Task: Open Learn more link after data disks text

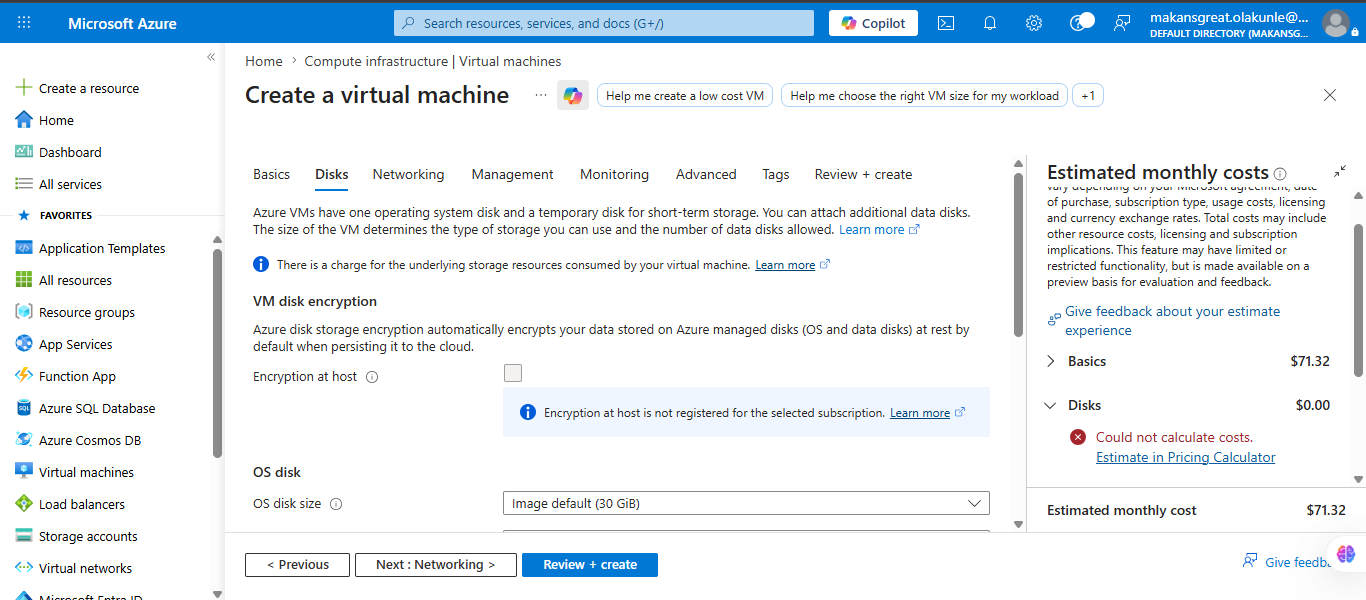Action: [879, 229]
